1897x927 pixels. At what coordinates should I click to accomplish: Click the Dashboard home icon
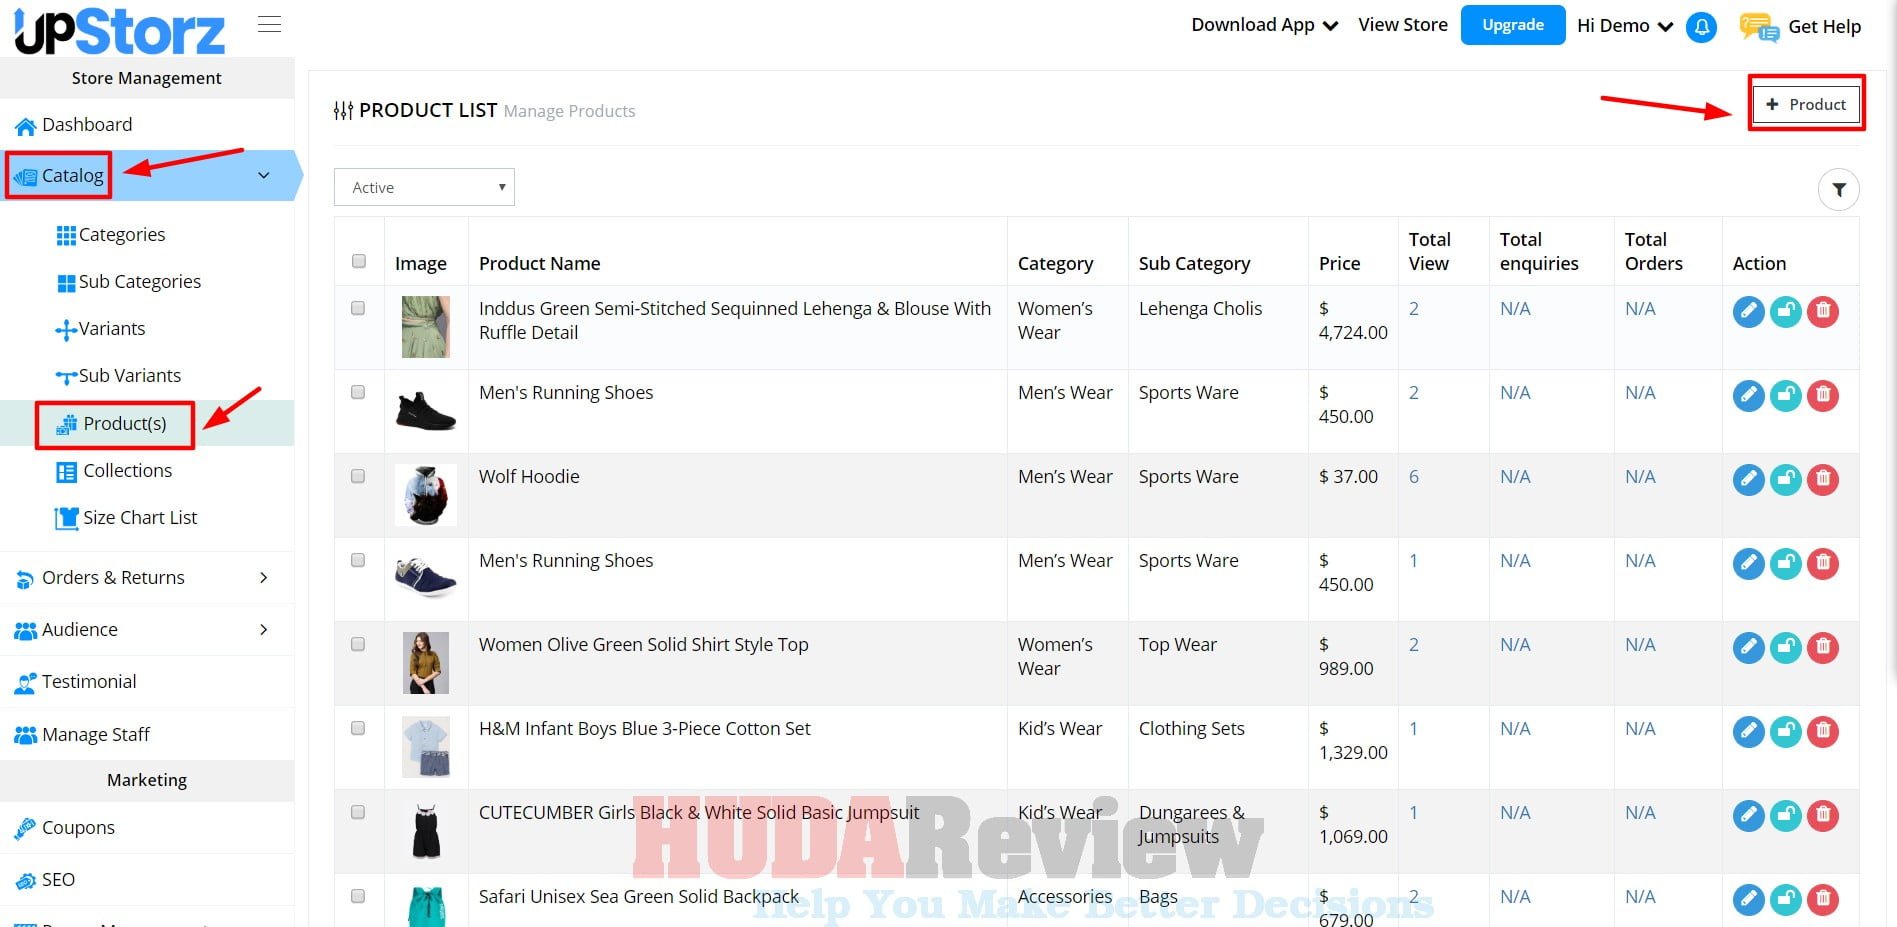coord(25,126)
